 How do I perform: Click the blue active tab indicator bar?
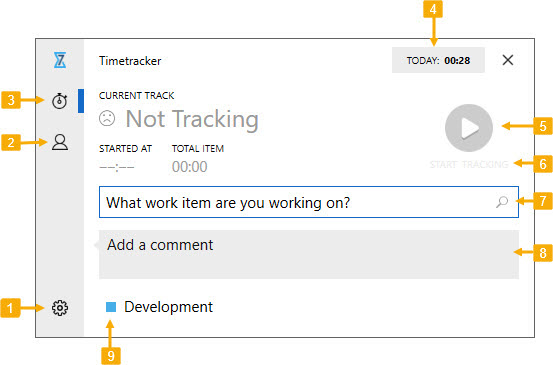(x=81, y=101)
